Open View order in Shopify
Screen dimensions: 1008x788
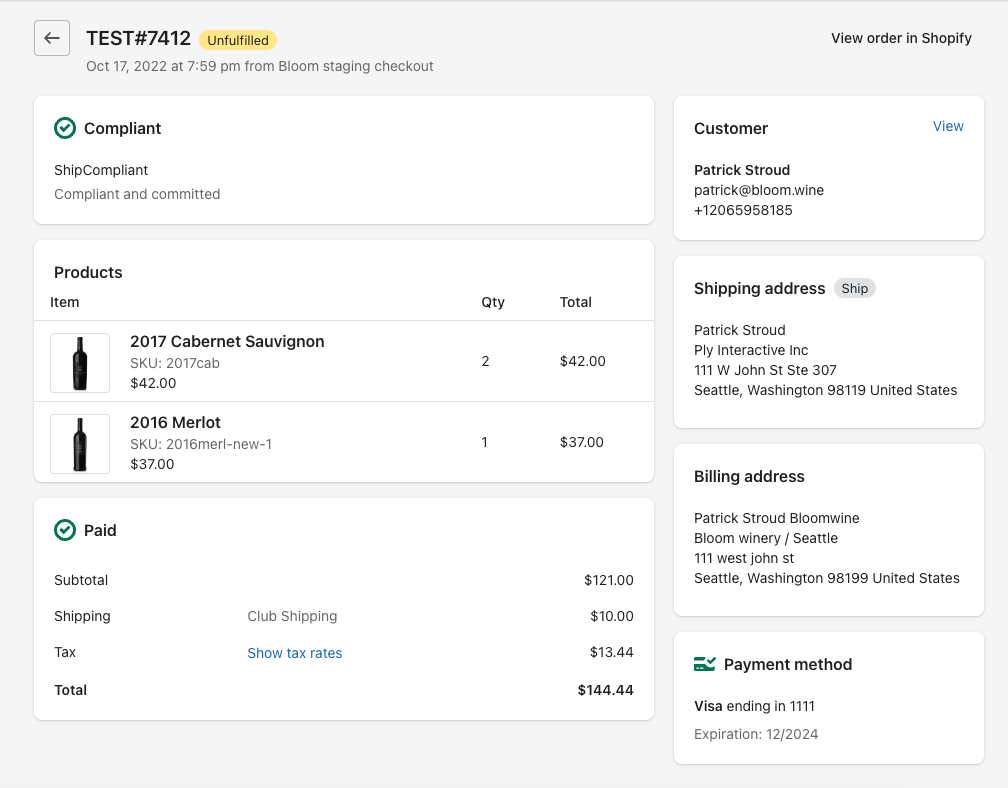tap(901, 38)
